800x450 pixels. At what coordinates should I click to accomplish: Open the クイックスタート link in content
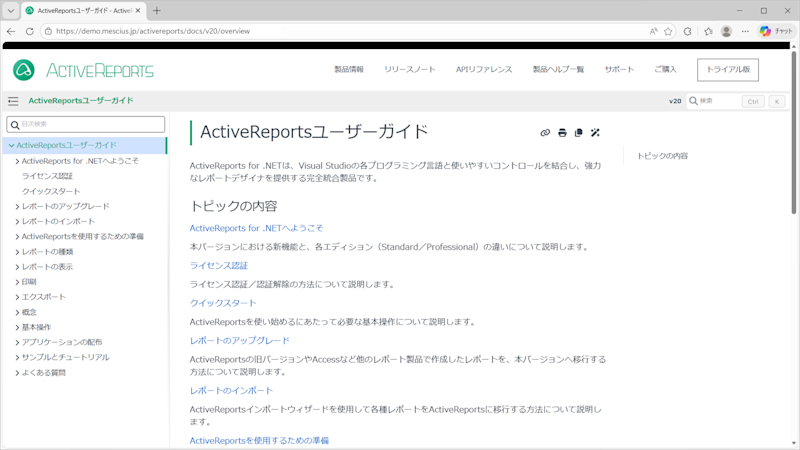click(x=223, y=303)
